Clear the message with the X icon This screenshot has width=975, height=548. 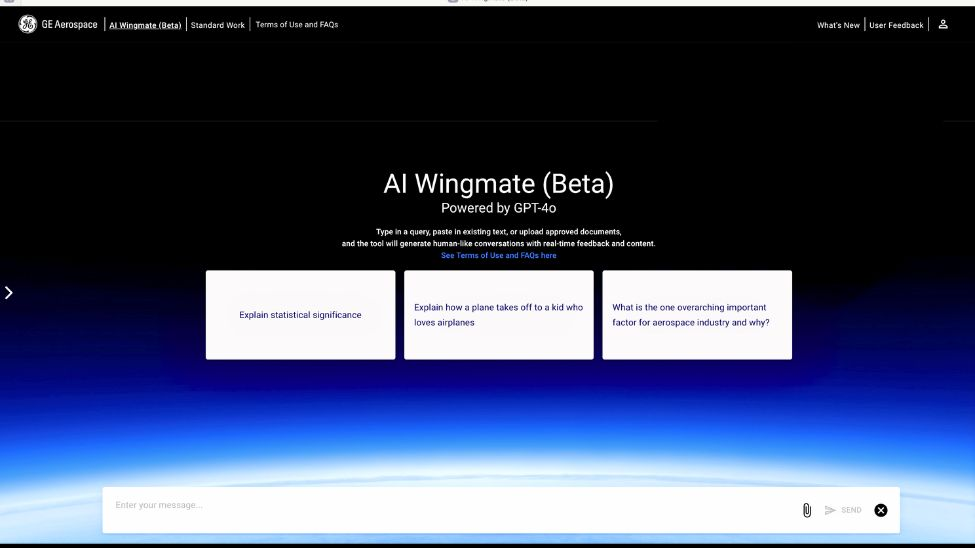(881, 510)
